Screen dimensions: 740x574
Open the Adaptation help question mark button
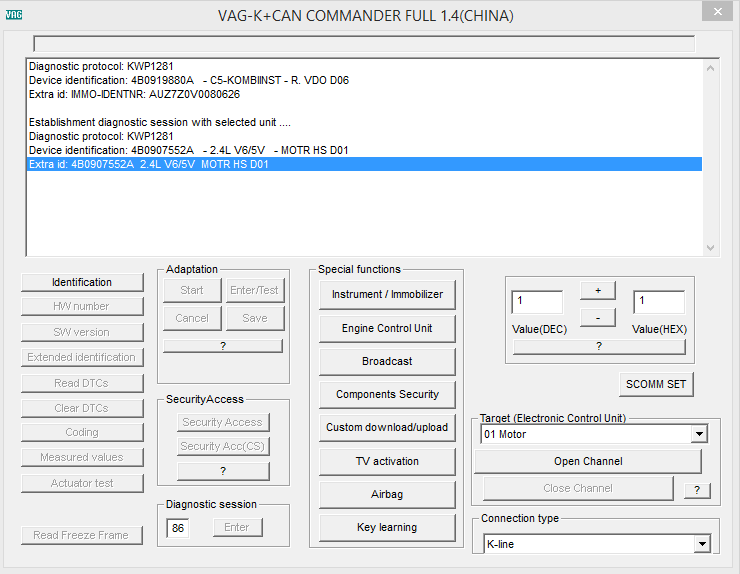point(223,346)
